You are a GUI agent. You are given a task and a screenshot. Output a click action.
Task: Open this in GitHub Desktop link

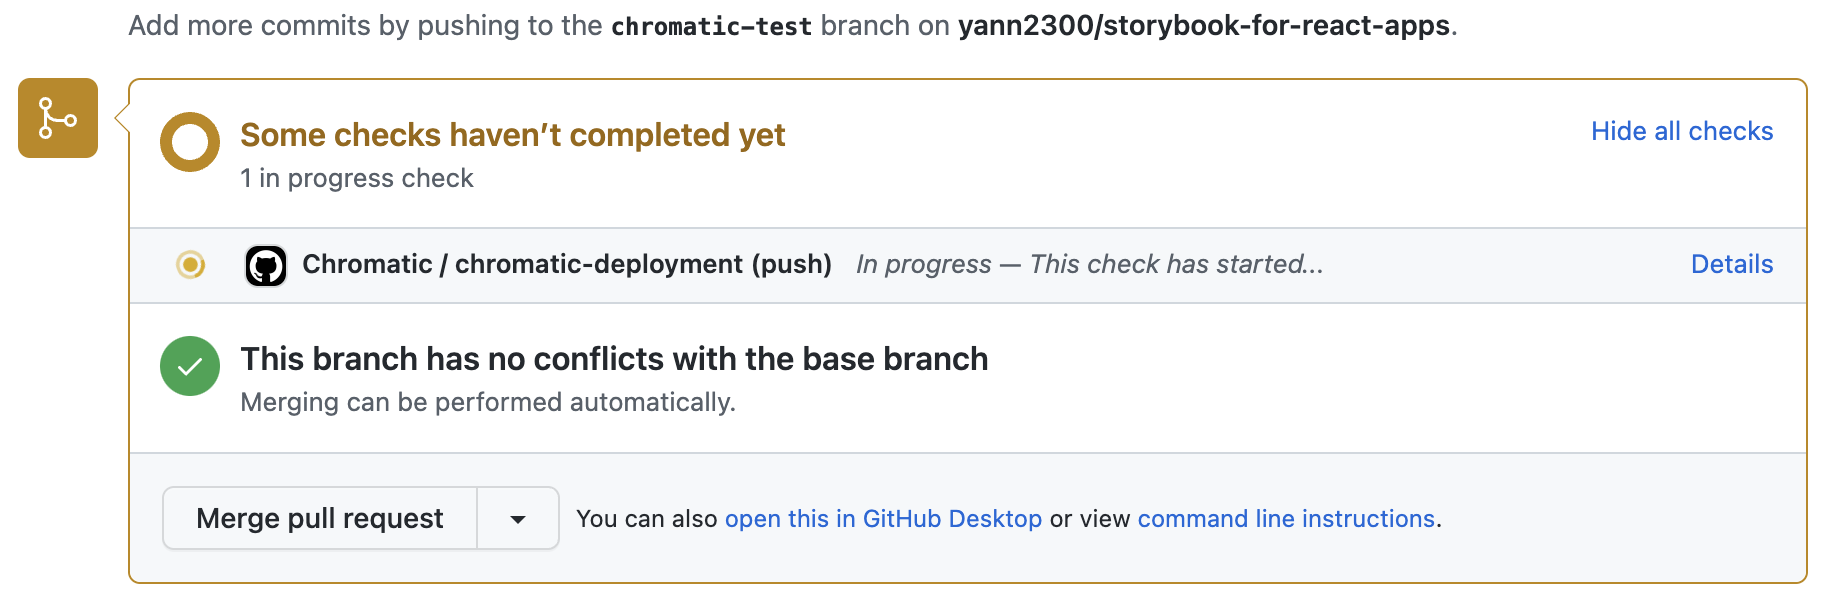point(883,519)
